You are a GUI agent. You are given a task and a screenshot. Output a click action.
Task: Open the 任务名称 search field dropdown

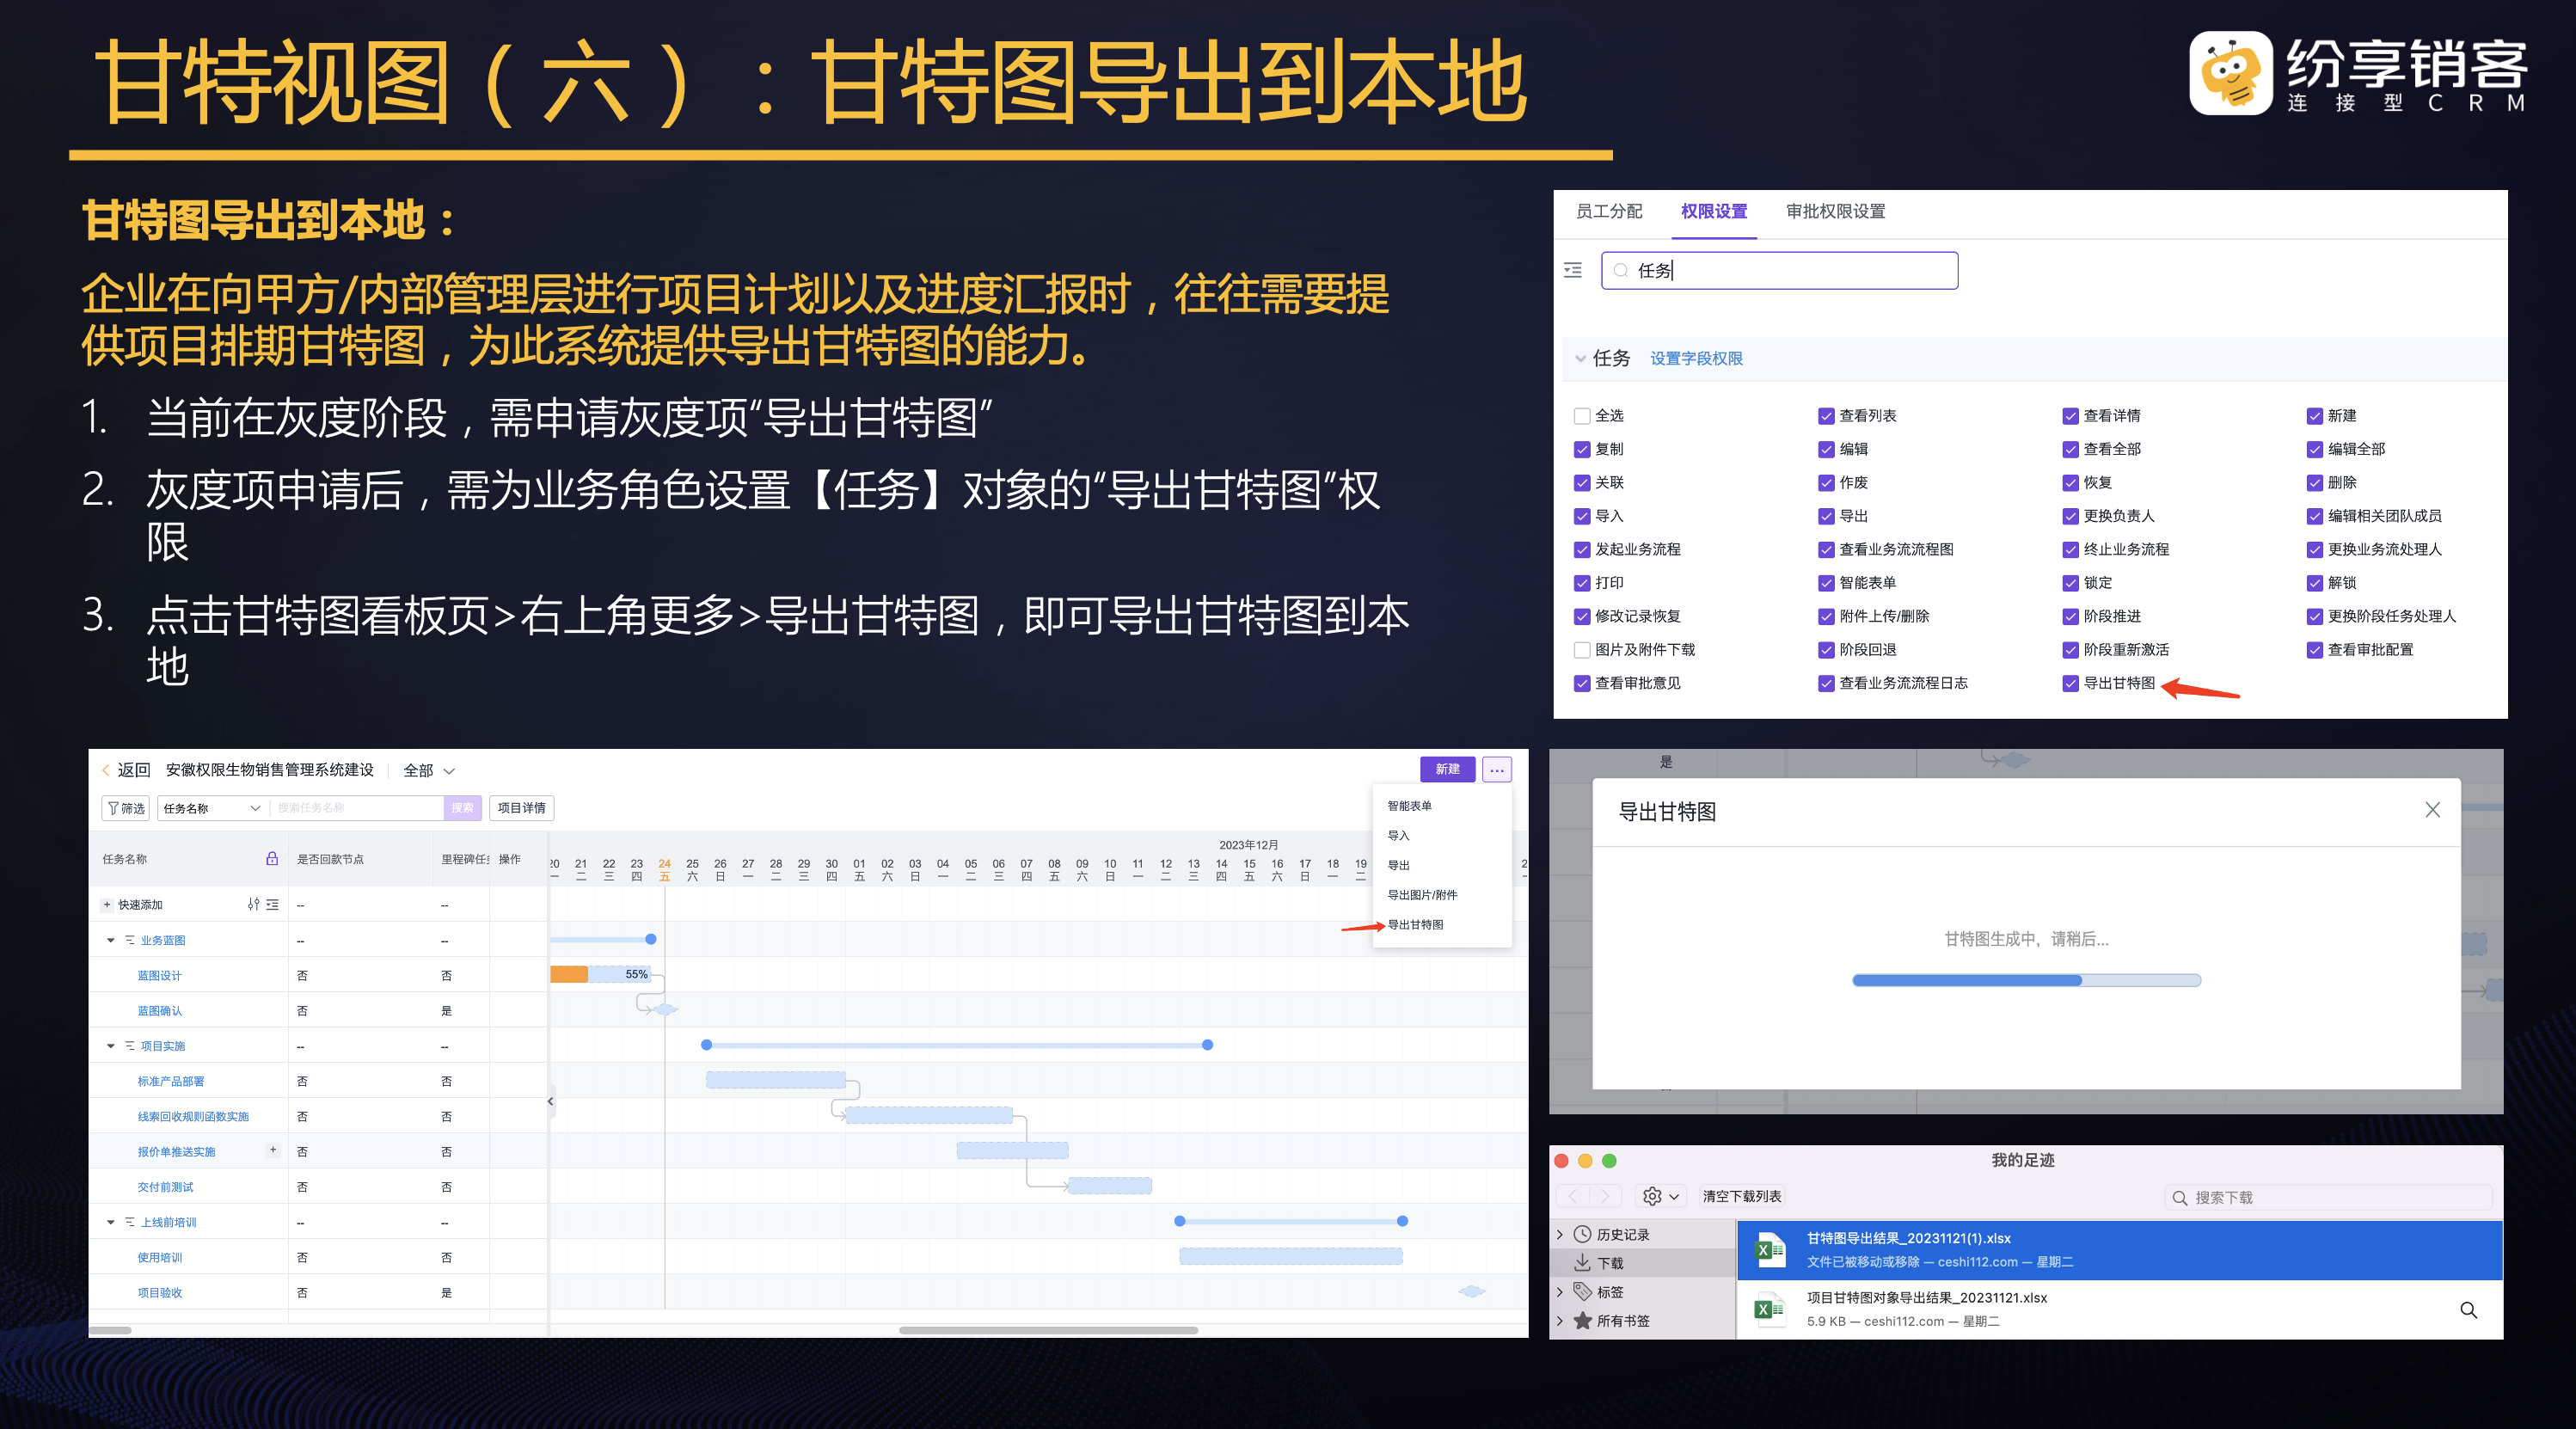[213, 808]
